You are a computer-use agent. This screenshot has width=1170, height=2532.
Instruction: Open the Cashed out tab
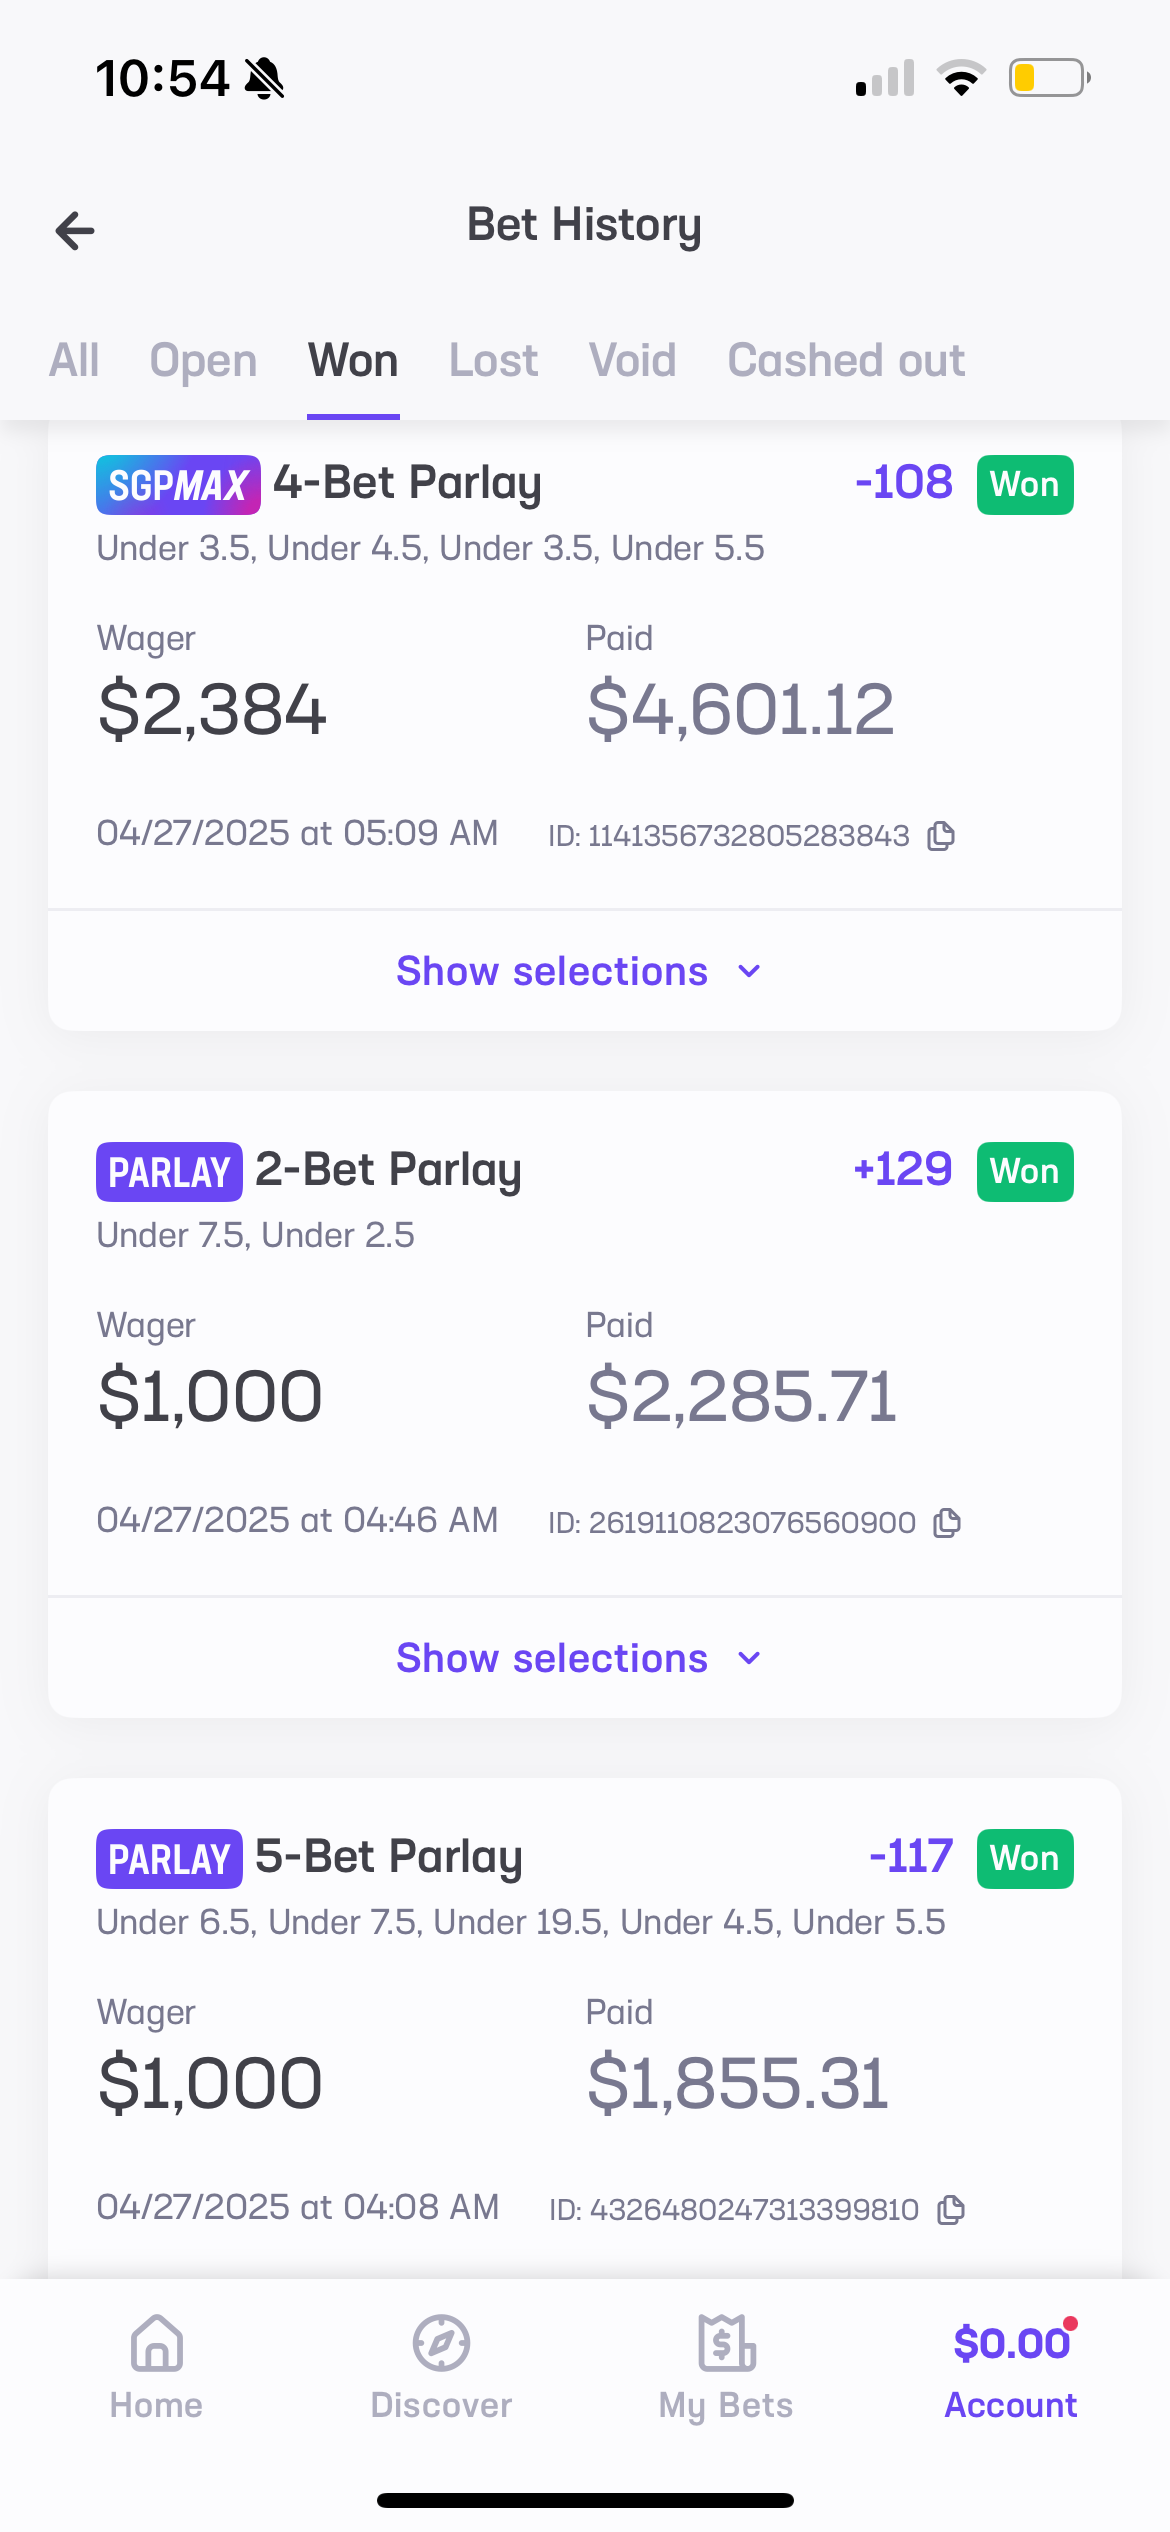(846, 360)
